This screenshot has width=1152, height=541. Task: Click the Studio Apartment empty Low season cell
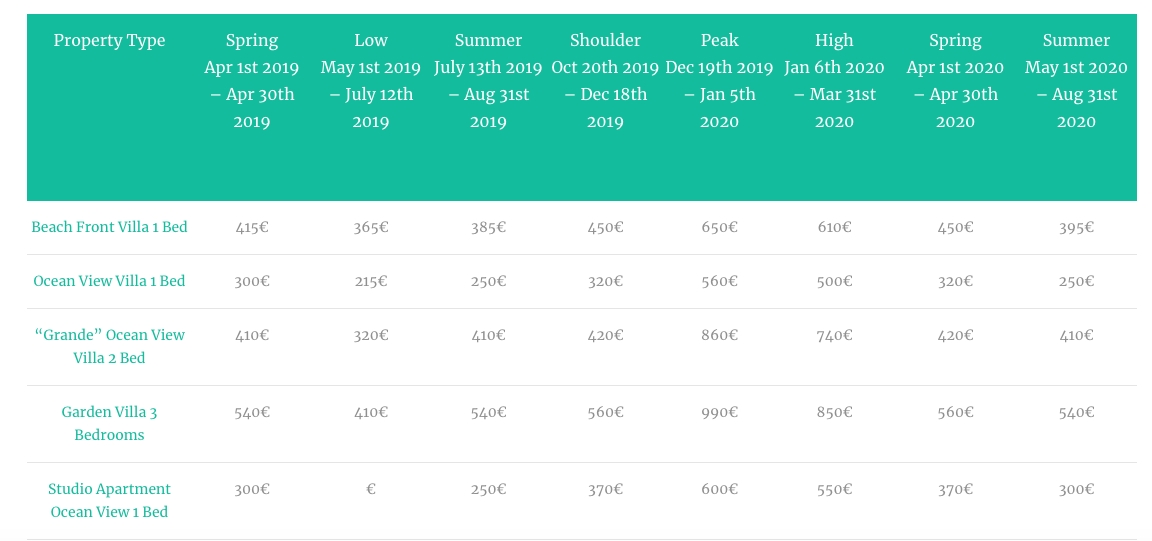coord(371,489)
